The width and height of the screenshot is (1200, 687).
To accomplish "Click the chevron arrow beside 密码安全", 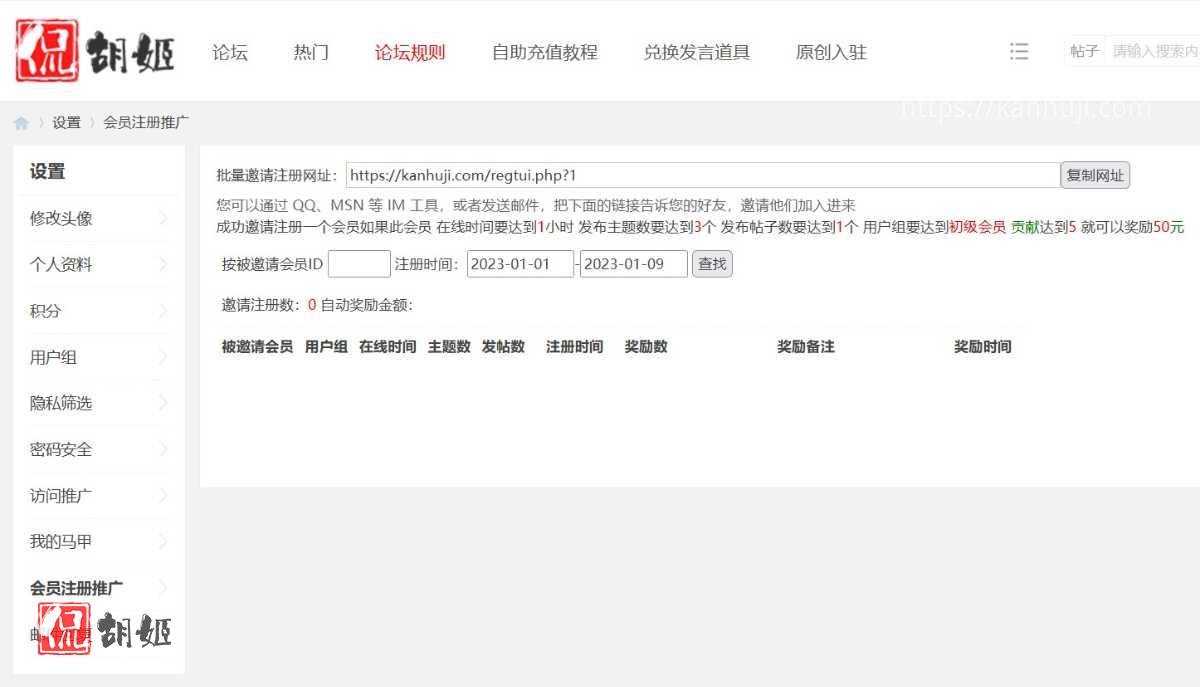I will coord(163,449).
